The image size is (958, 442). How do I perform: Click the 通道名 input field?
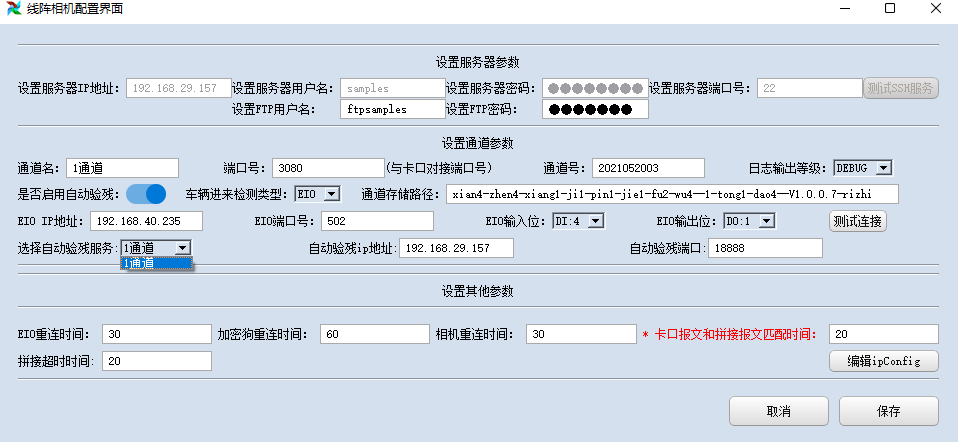122,168
